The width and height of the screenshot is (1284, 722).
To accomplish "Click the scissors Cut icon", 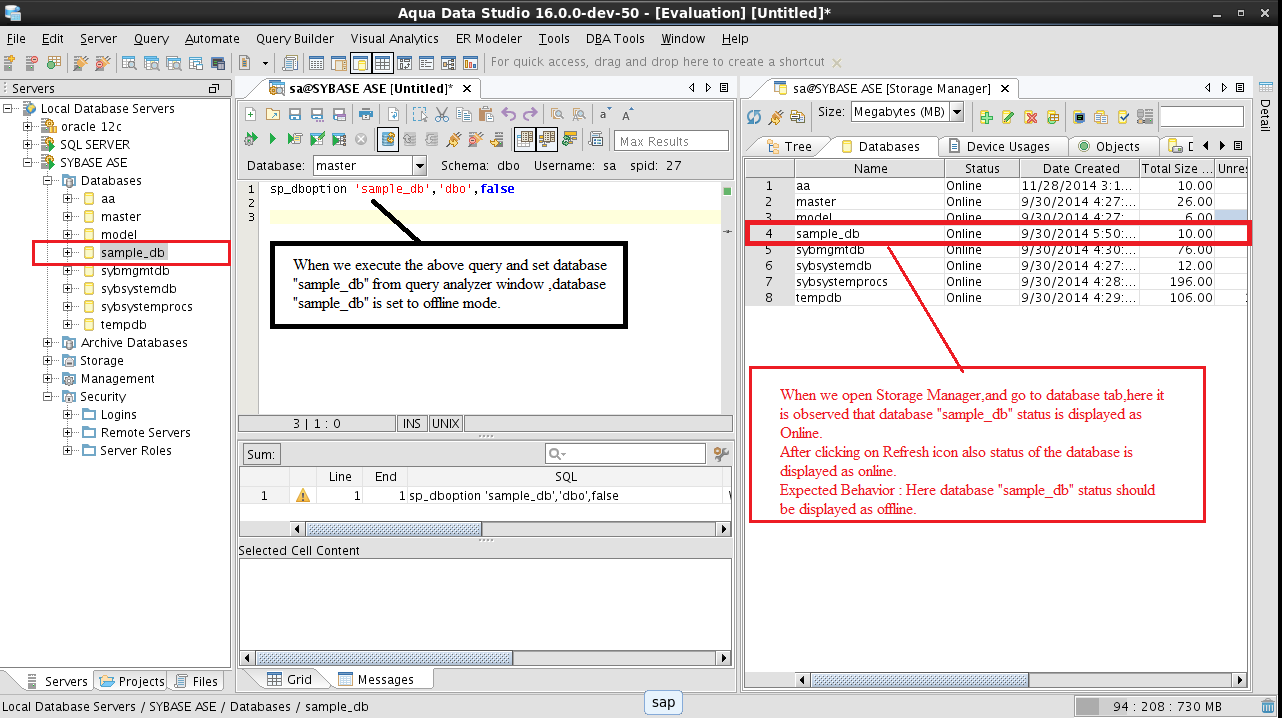I will (442, 115).
